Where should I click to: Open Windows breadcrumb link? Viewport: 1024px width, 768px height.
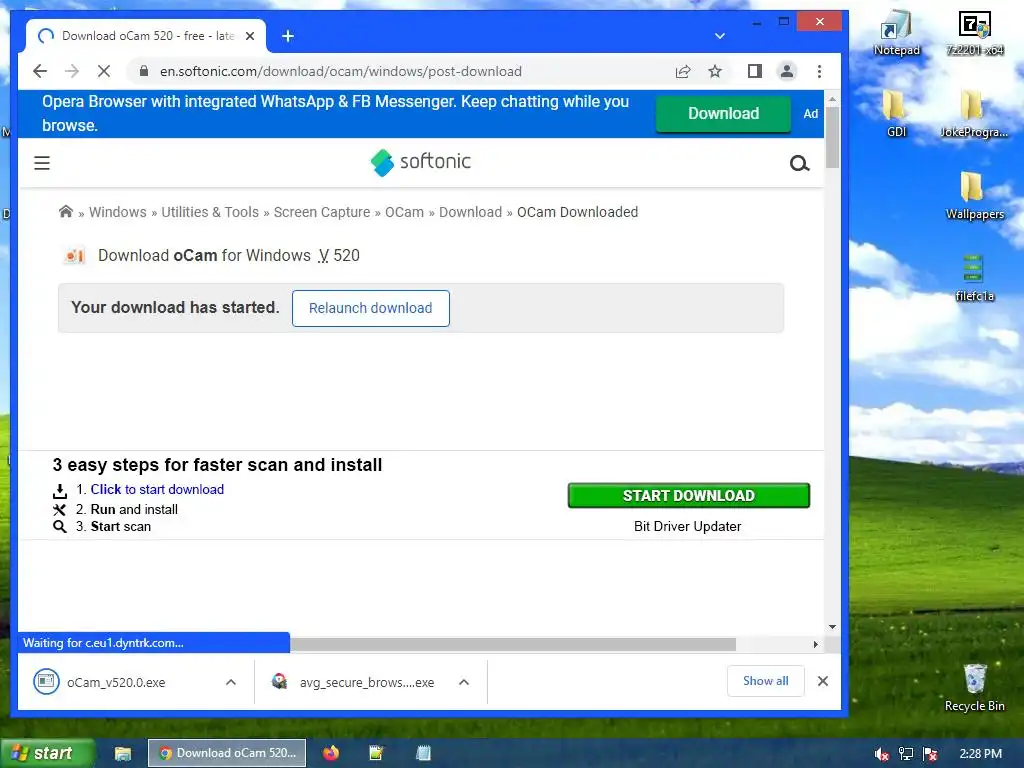[x=118, y=212]
